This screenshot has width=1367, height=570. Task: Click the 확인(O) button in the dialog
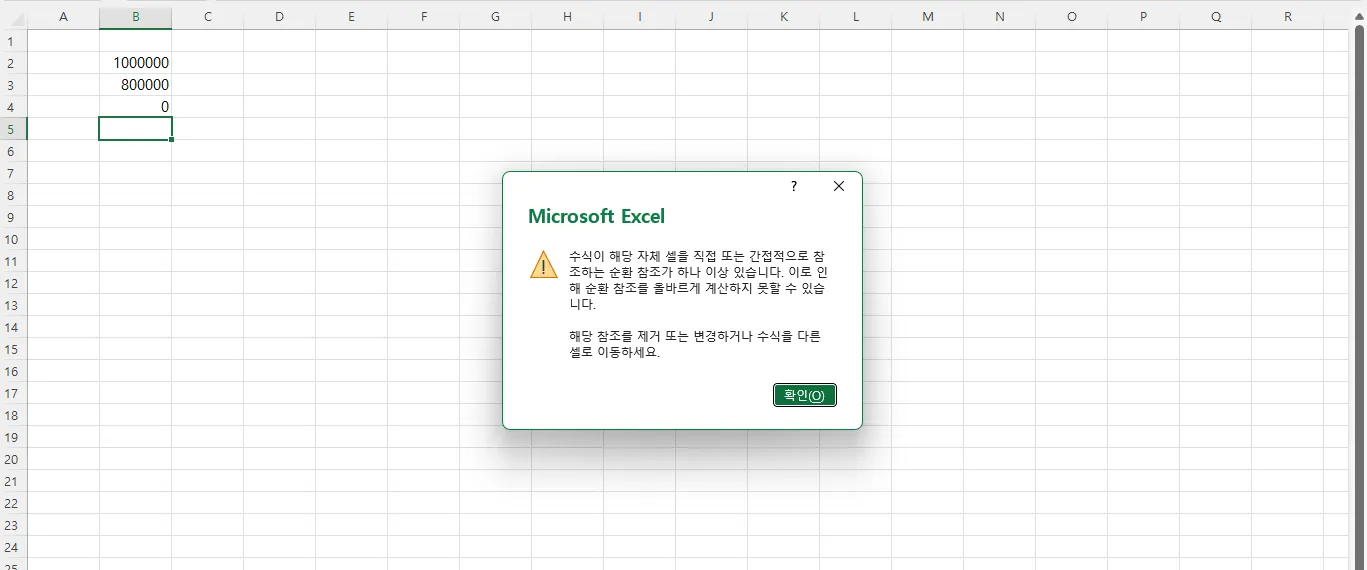coord(804,395)
